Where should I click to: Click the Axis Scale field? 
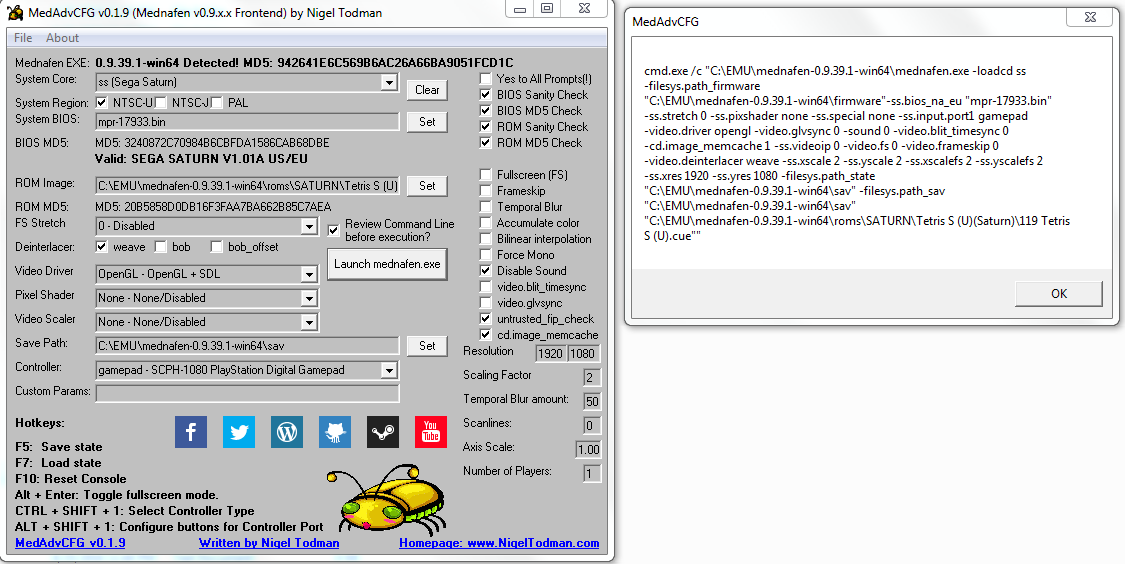click(588, 449)
